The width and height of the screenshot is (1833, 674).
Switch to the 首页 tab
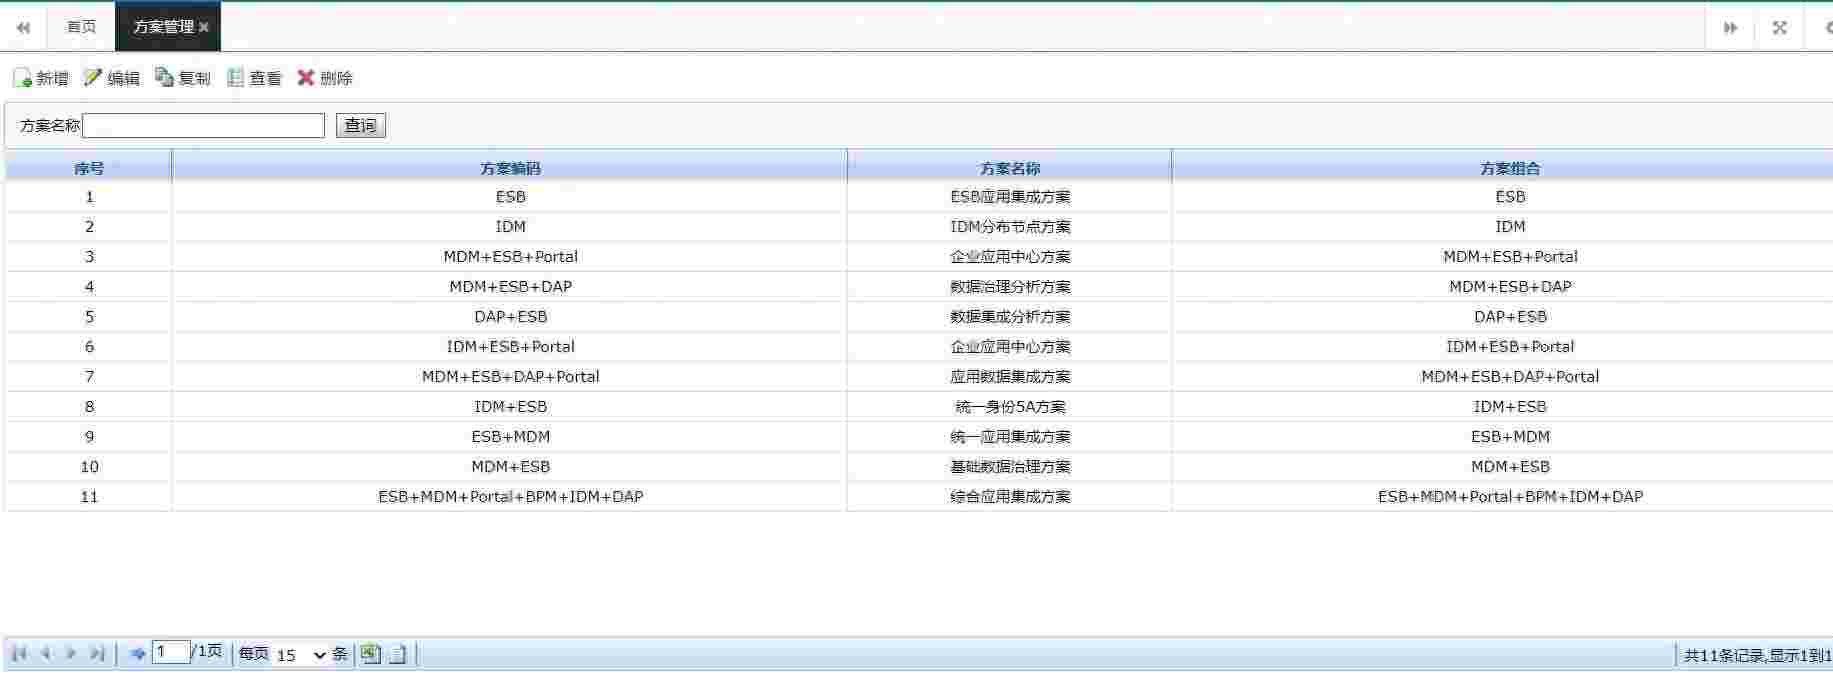click(x=81, y=27)
